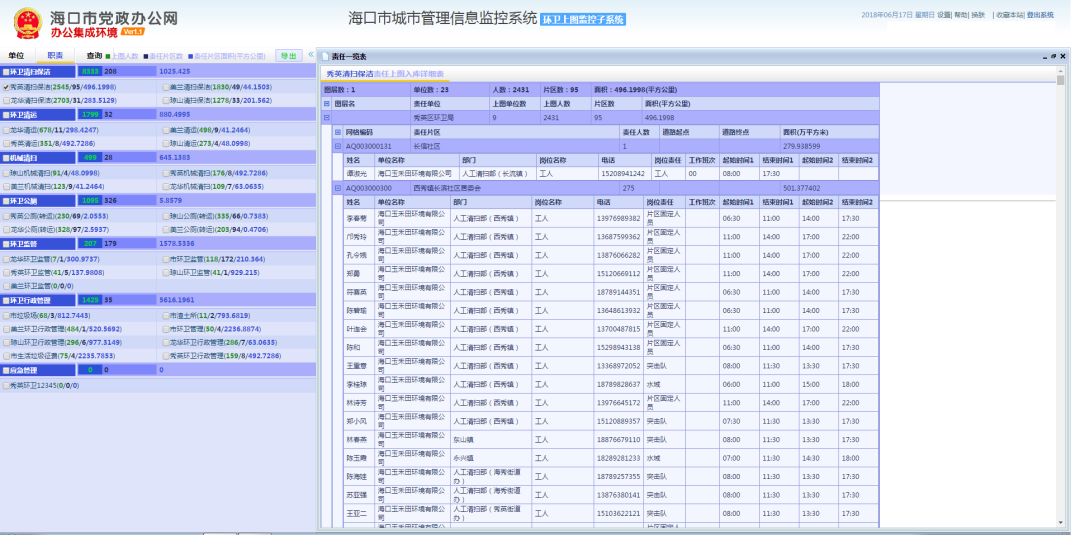1080x550 pixels.
Task: Restore the 责任一览表 panel window
Action: coord(1054,56)
